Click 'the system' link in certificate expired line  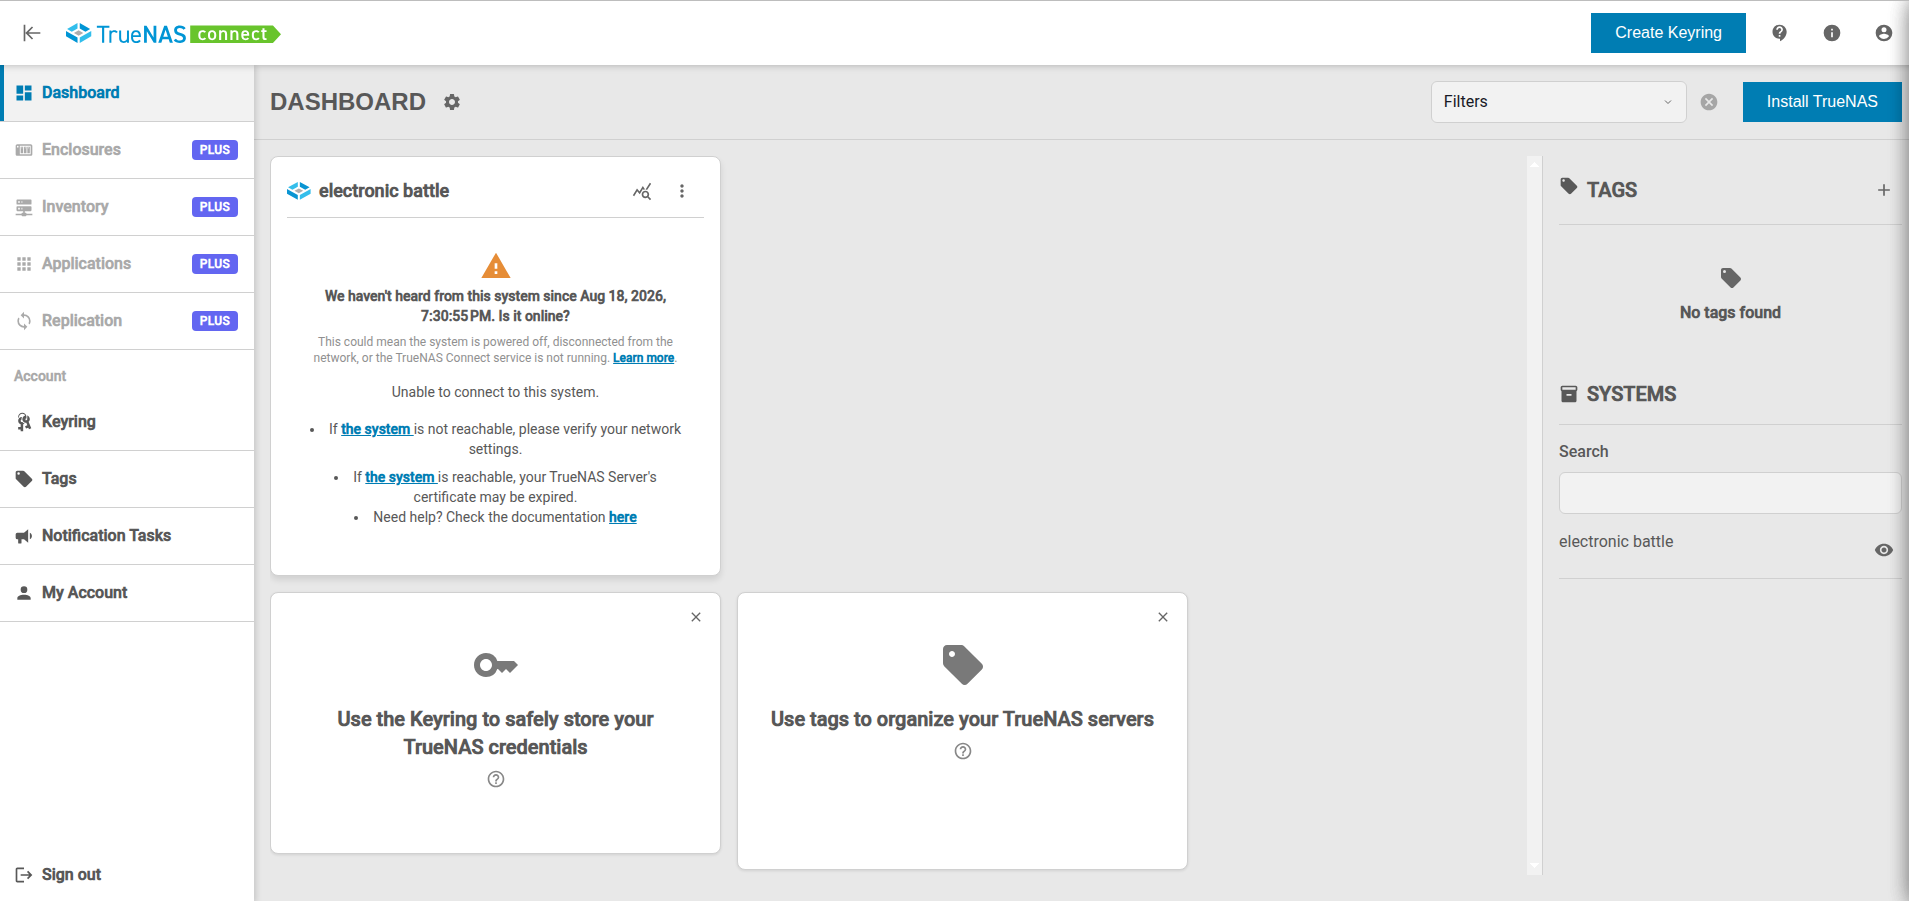pyautogui.click(x=400, y=477)
